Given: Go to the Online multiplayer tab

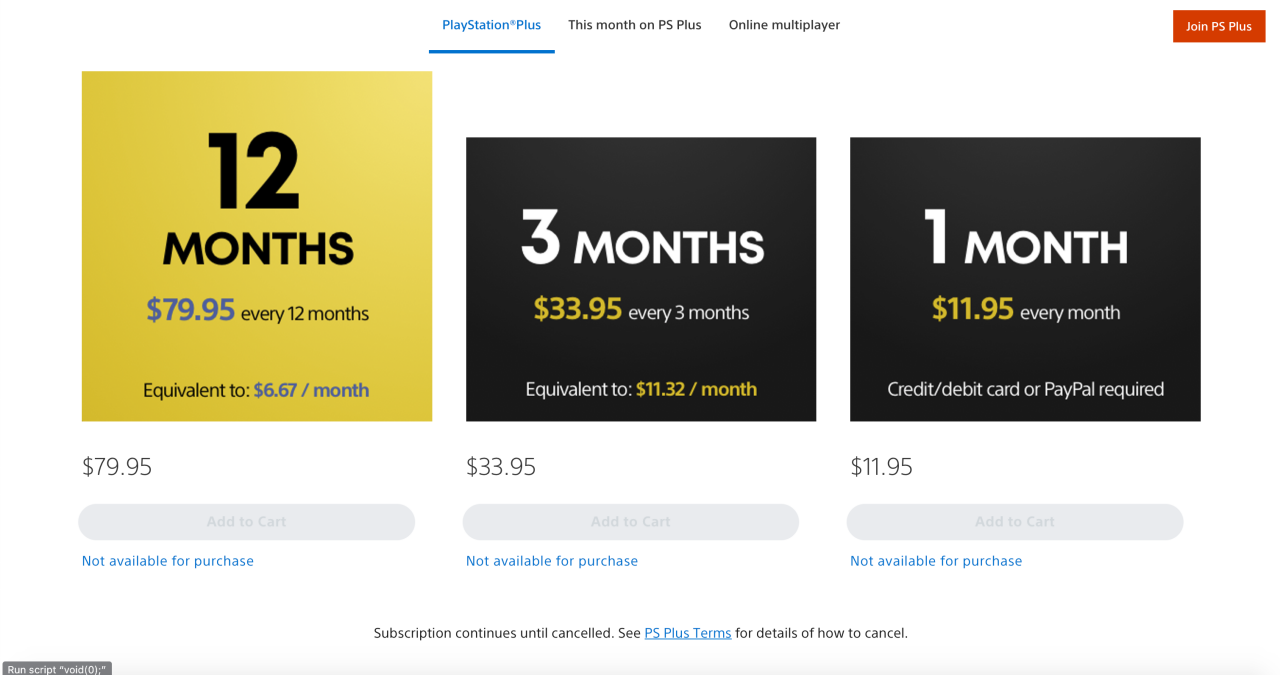Looking at the screenshot, I should click(784, 25).
